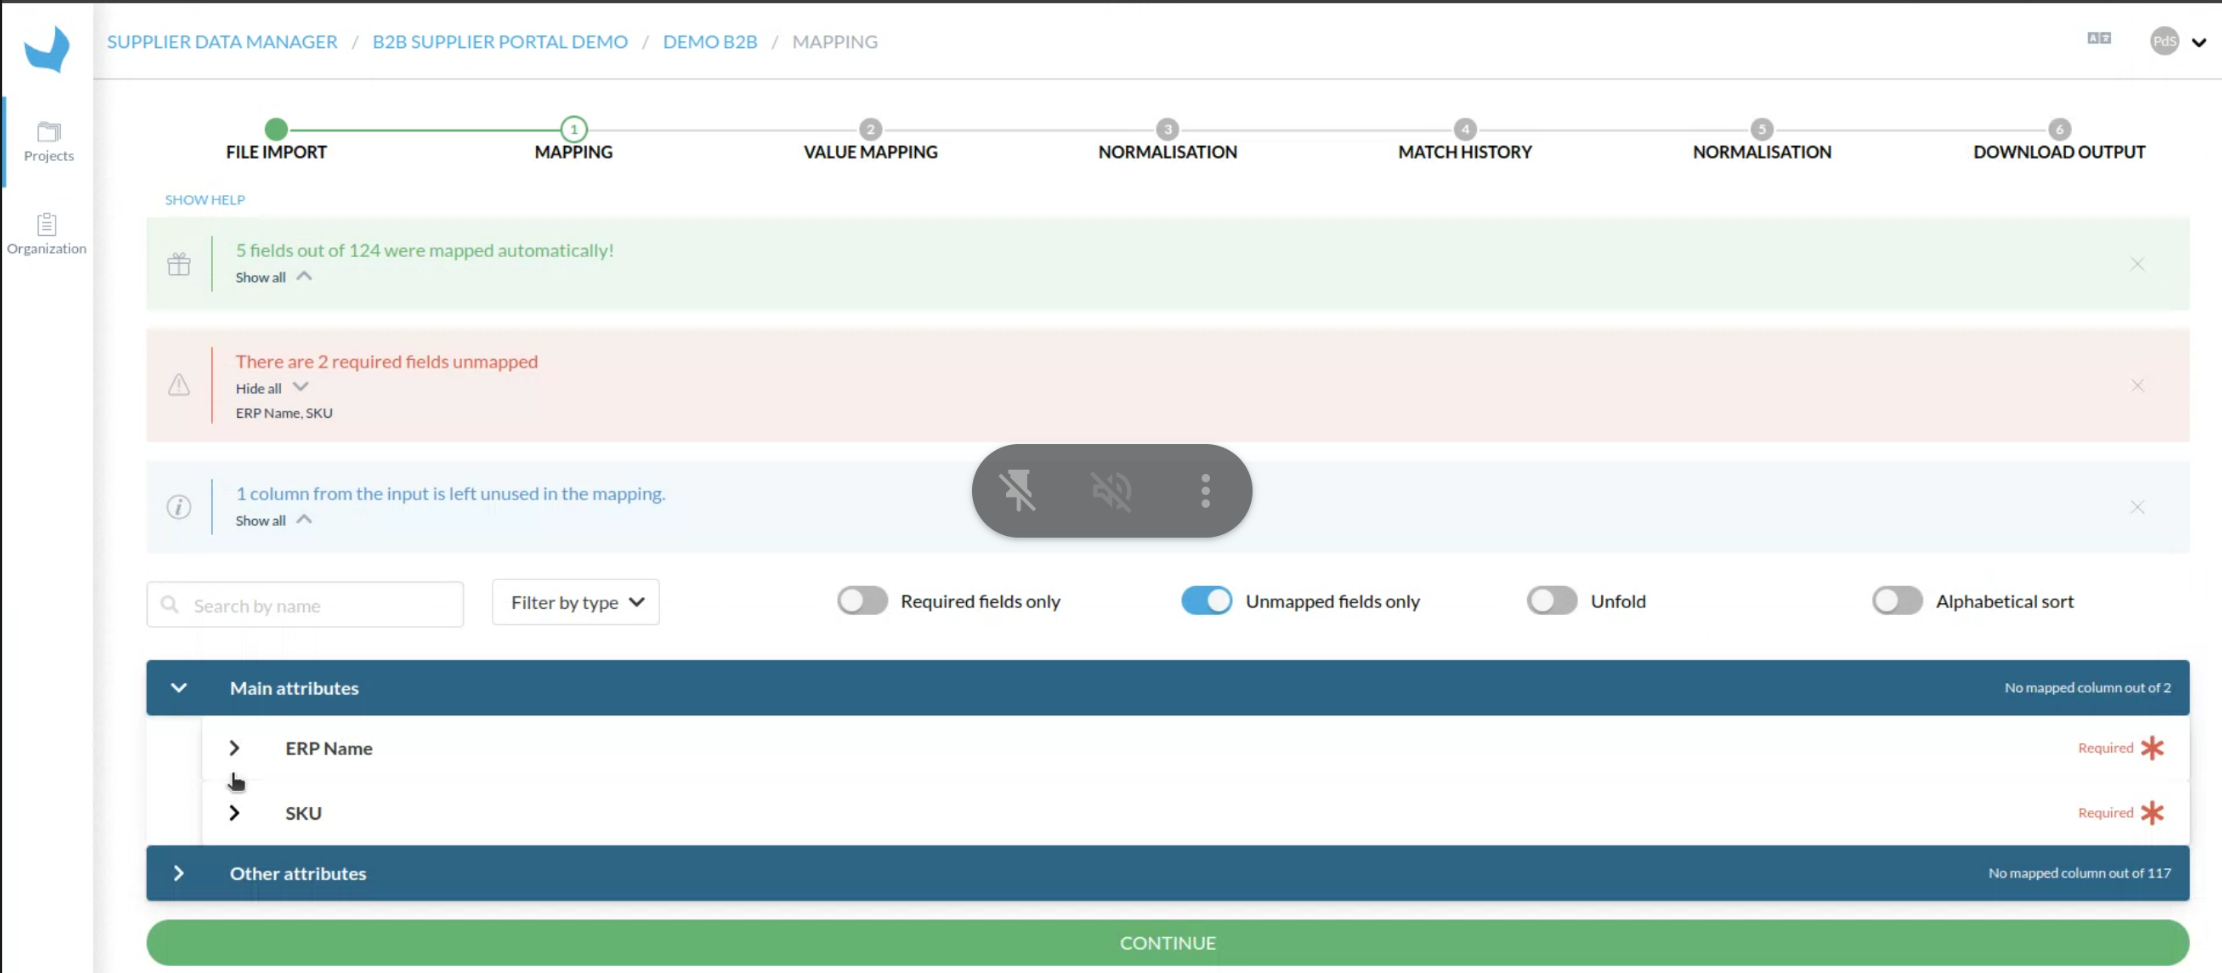Click the muted speaker icon in overlay

pyautogui.click(x=1111, y=491)
